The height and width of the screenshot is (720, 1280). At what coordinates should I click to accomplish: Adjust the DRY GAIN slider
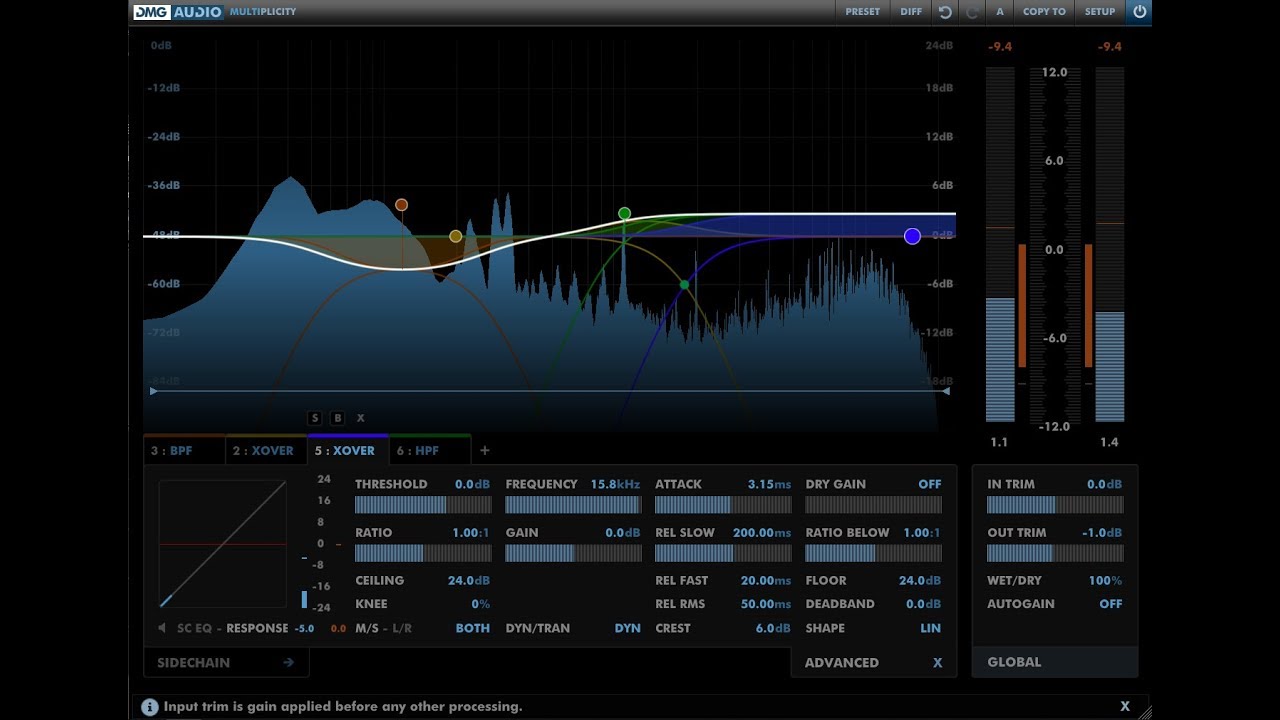[873, 505]
